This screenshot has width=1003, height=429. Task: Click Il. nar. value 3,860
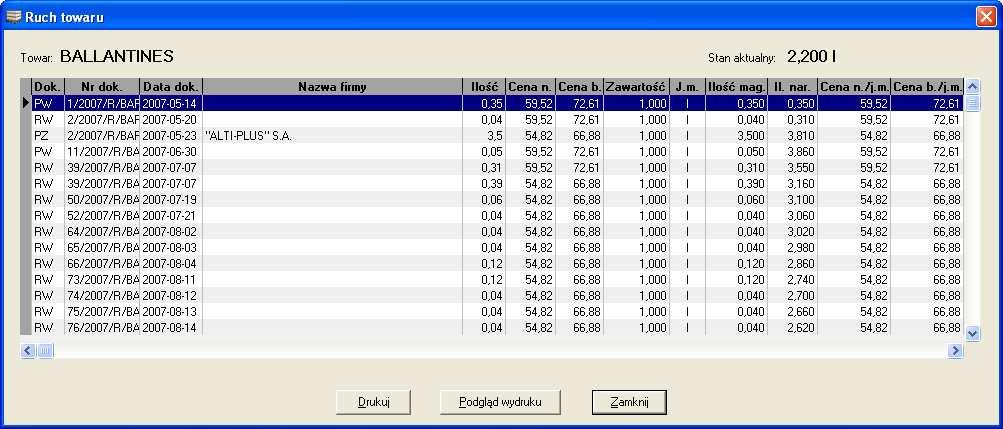click(x=793, y=152)
